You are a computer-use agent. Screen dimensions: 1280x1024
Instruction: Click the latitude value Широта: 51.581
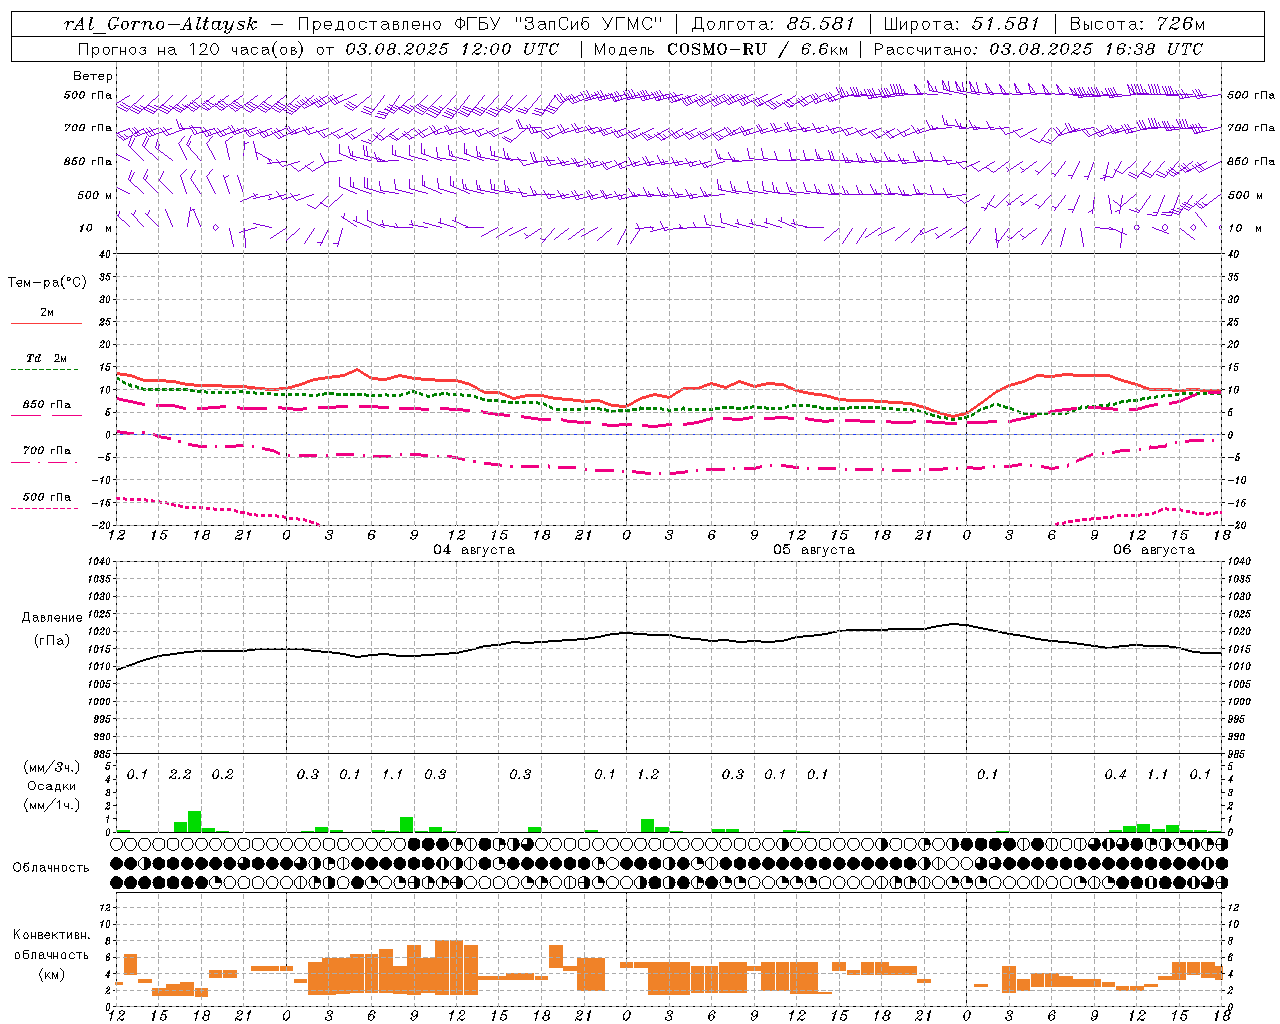tap(962, 24)
